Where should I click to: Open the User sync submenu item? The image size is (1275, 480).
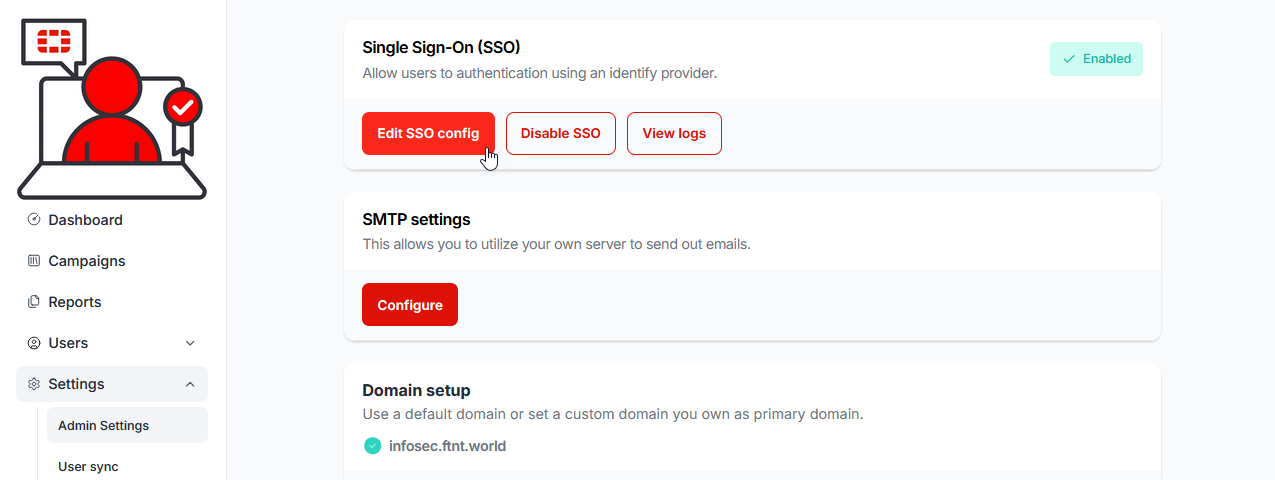[x=88, y=466]
